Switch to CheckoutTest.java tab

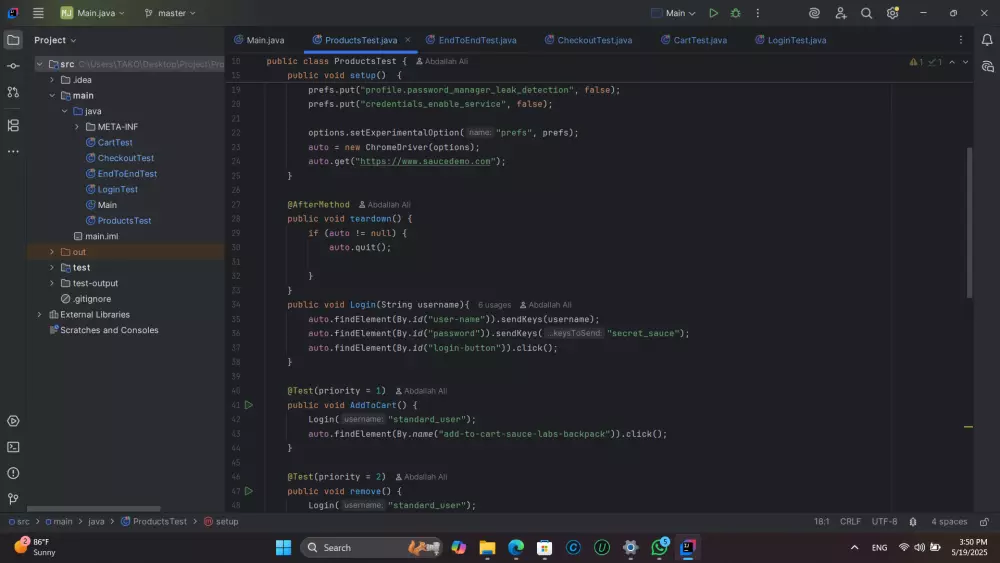coord(589,40)
